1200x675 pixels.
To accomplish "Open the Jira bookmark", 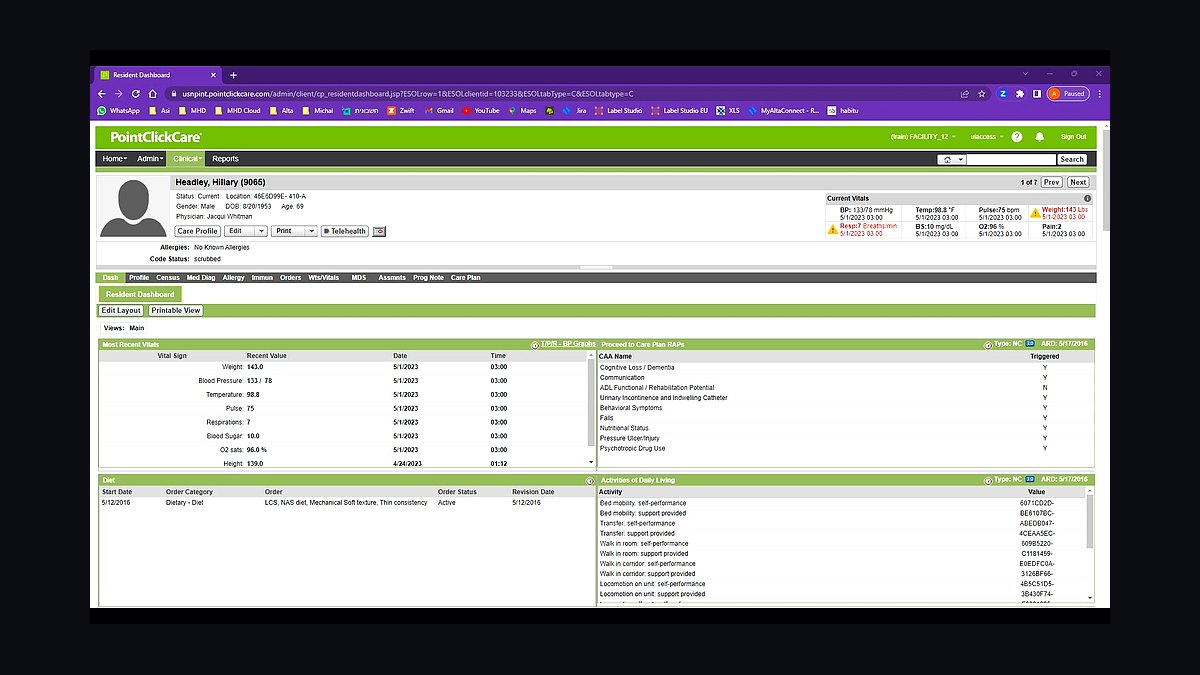I will click(576, 111).
